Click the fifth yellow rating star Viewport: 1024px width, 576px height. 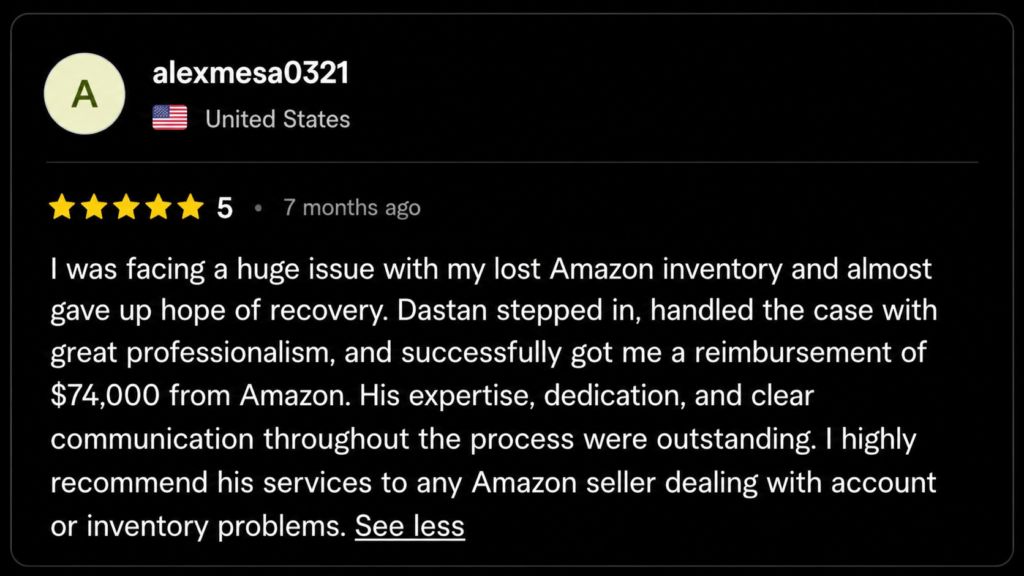pos(190,208)
